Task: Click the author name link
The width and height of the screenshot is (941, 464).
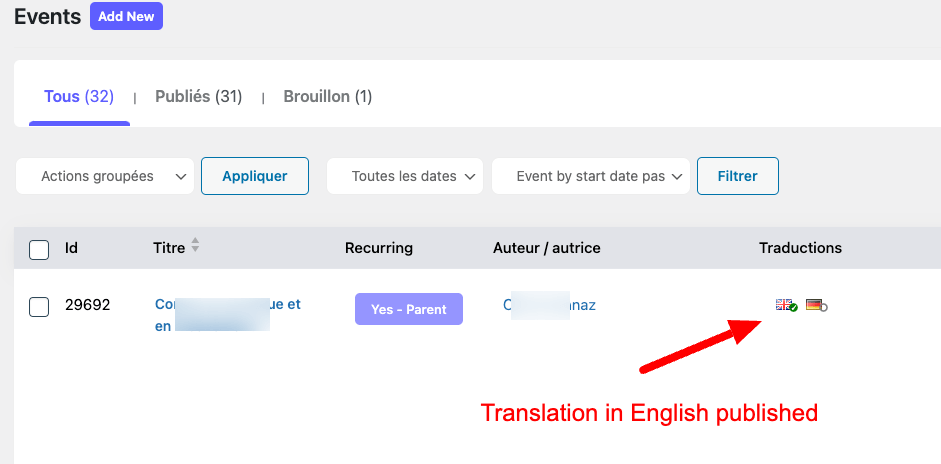Action: tap(550, 305)
